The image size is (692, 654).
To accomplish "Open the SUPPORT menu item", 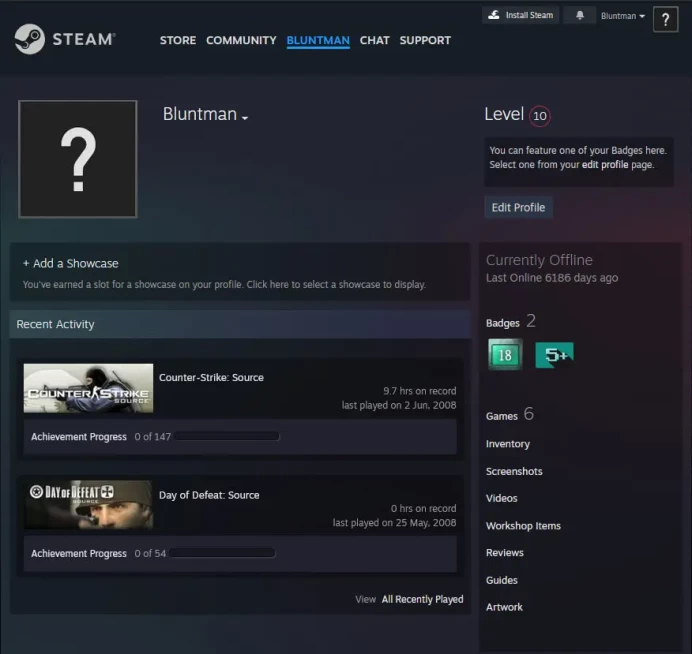I will click(425, 40).
